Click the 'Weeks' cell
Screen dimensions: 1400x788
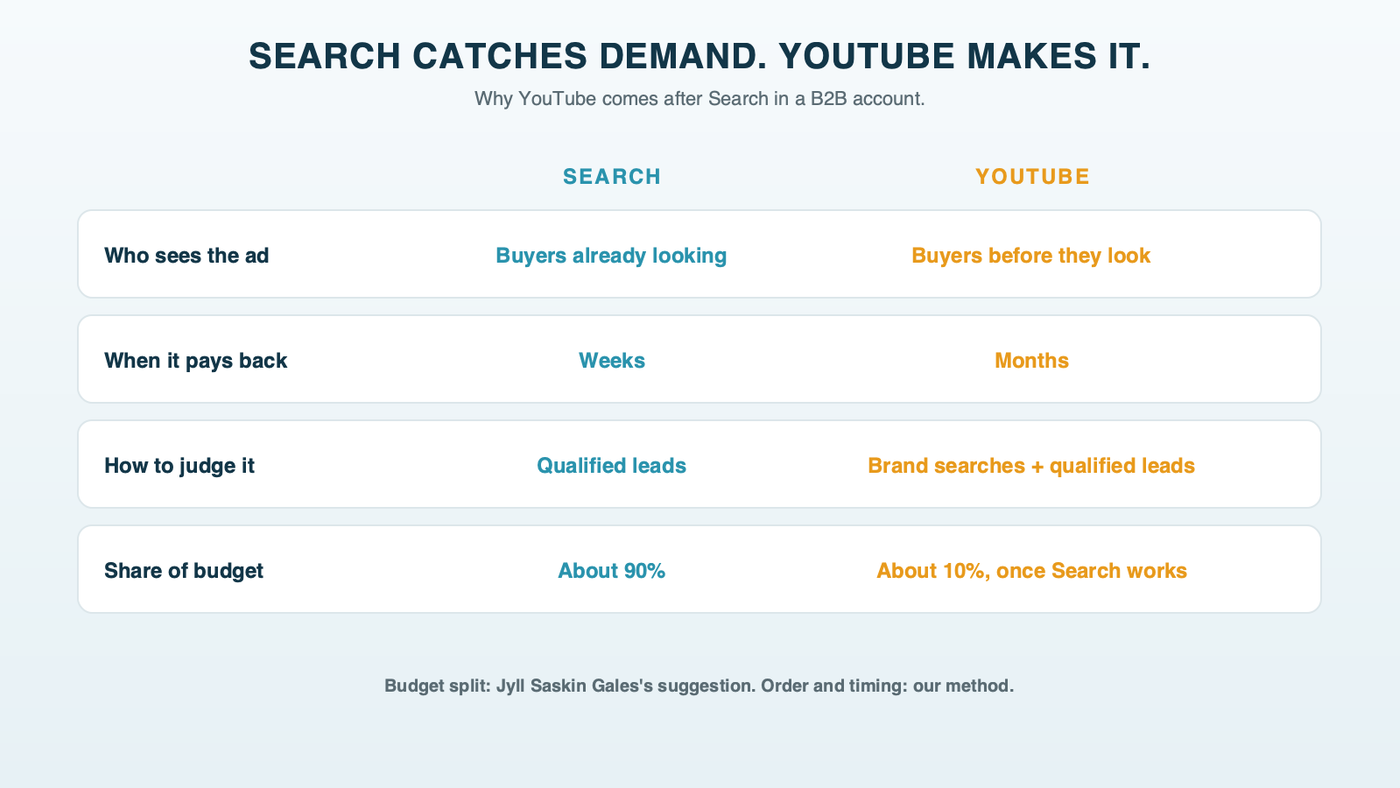tap(612, 360)
